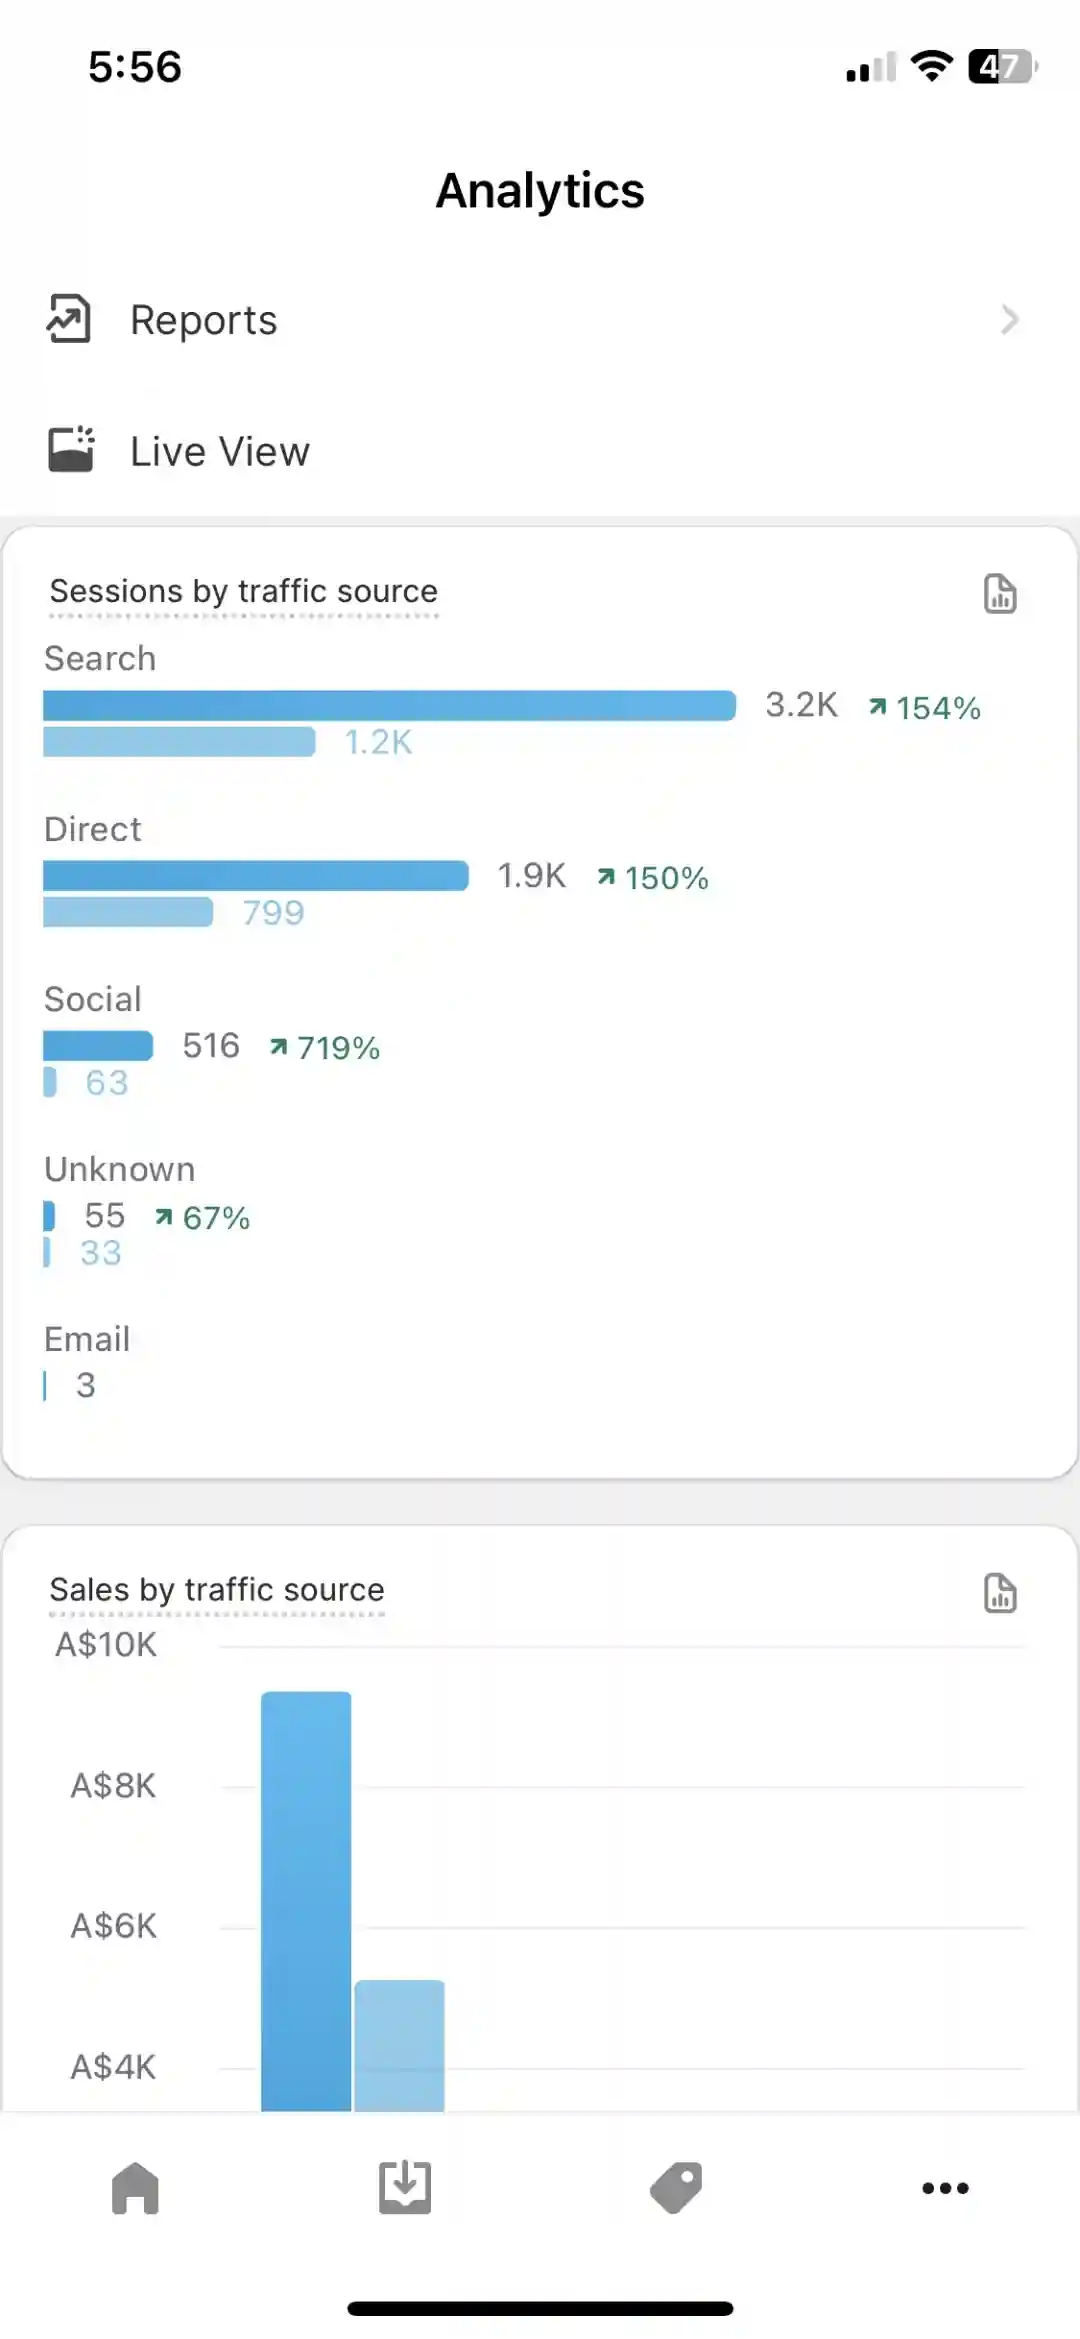Open the Live View menu row
Viewport: 1080px width, 2339px height.
coord(540,450)
